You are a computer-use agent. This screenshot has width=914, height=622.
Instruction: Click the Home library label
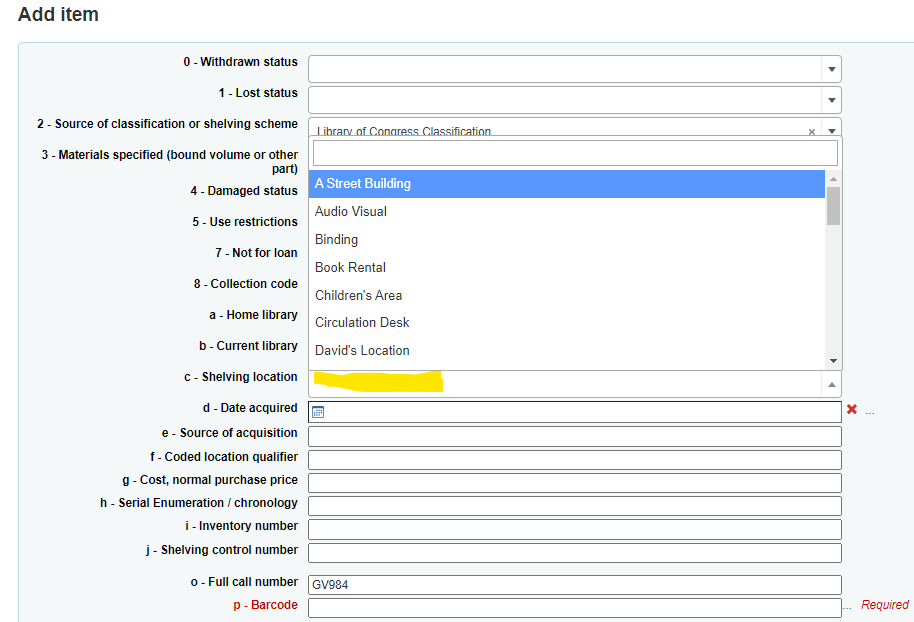(x=253, y=315)
